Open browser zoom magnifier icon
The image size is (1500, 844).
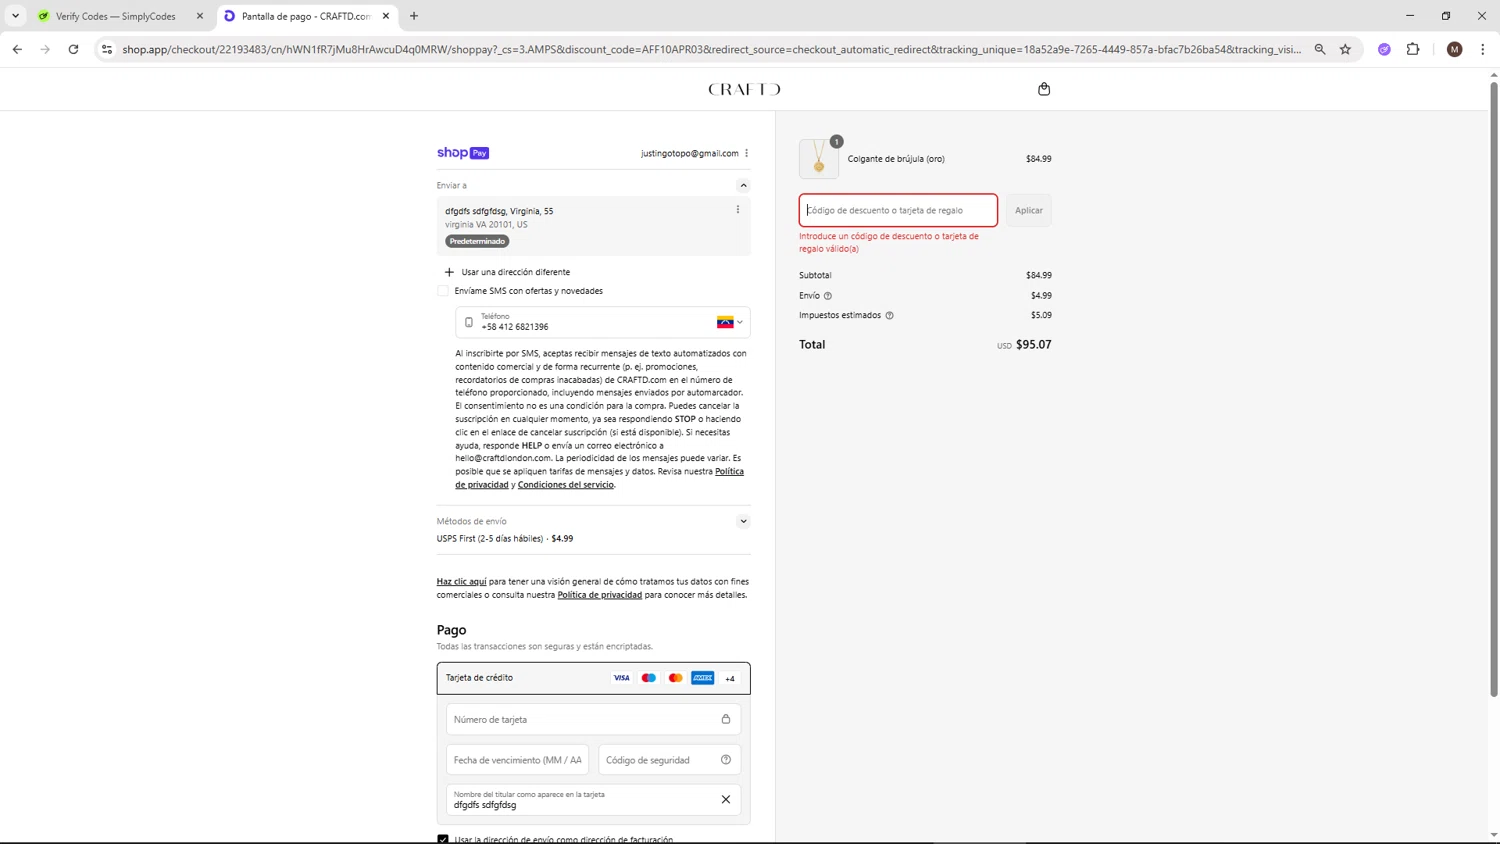pyautogui.click(x=1320, y=49)
